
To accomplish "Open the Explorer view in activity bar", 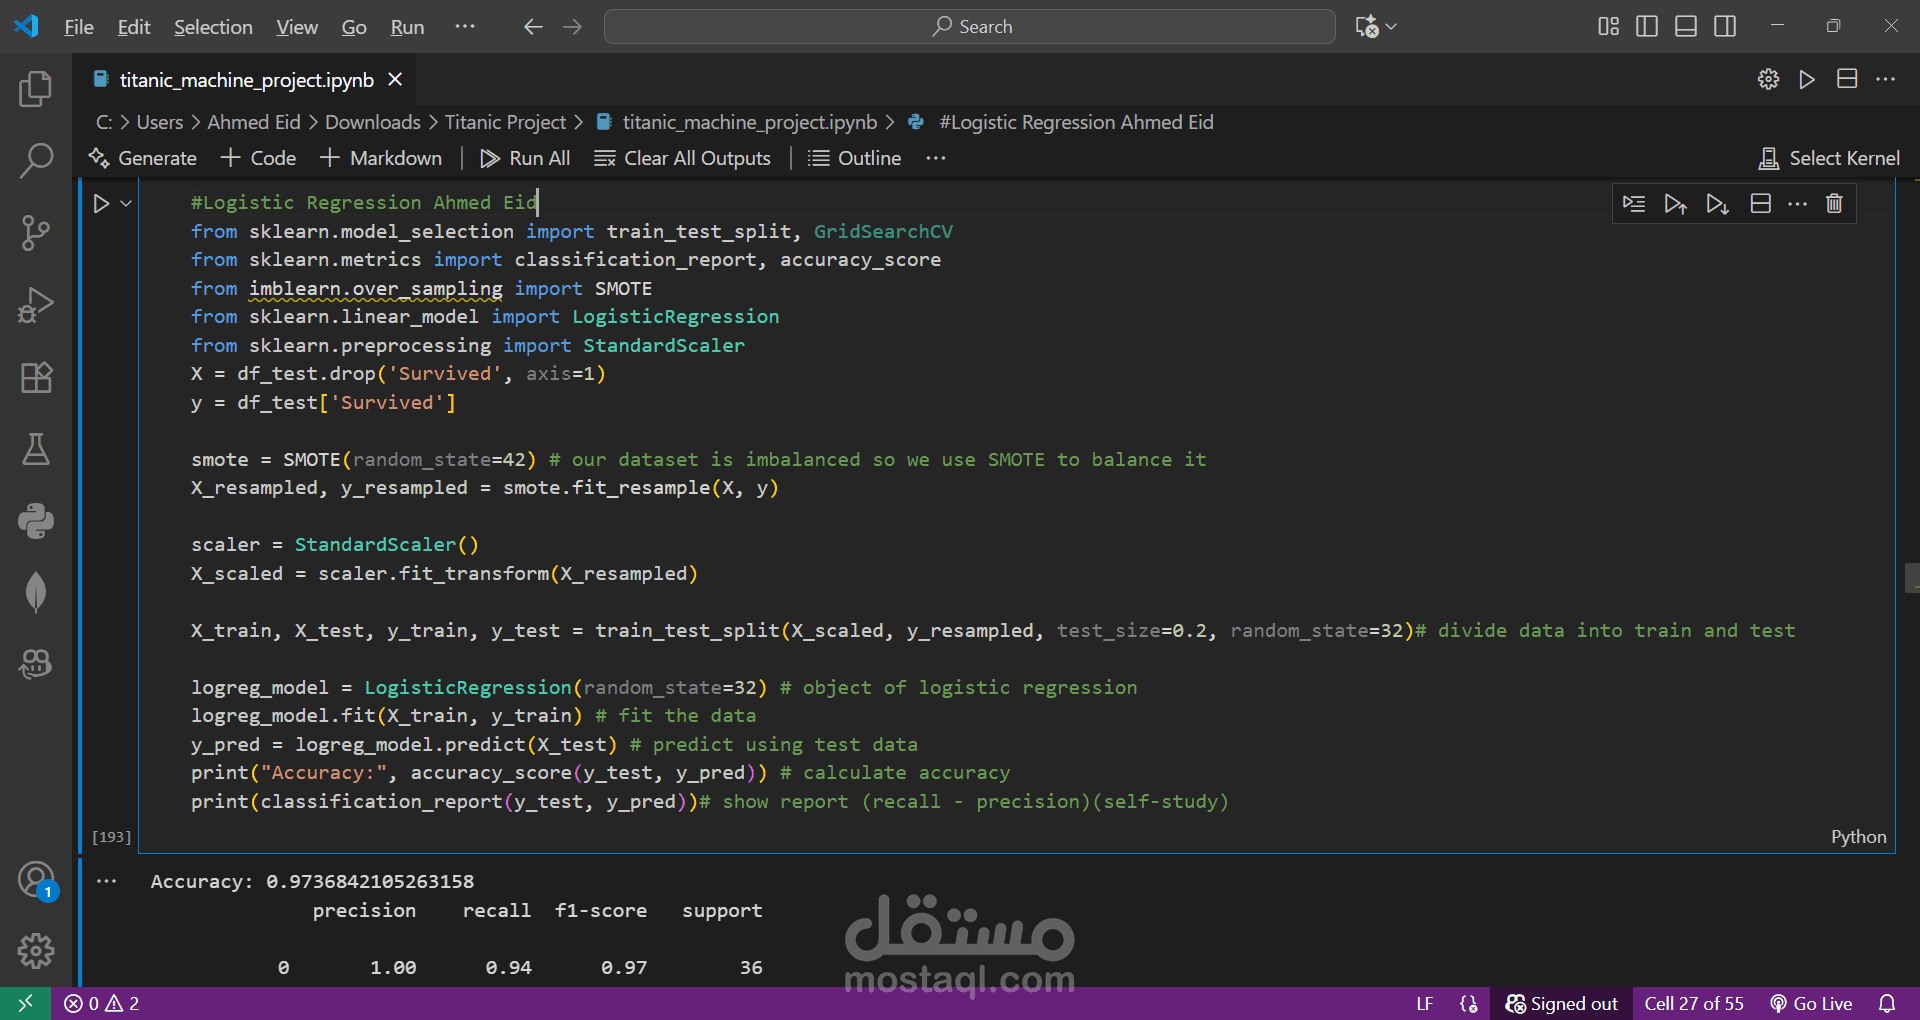I will (x=36, y=90).
